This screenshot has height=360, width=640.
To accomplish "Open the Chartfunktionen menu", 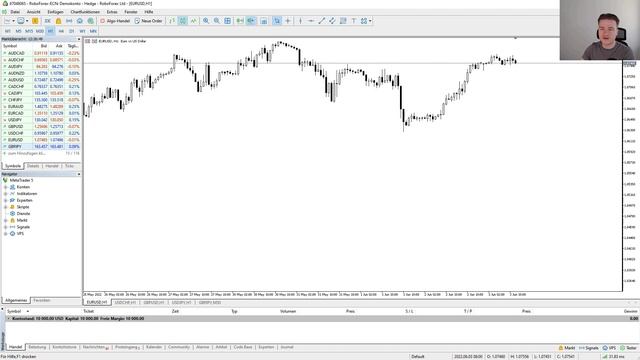I will [85, 12].
